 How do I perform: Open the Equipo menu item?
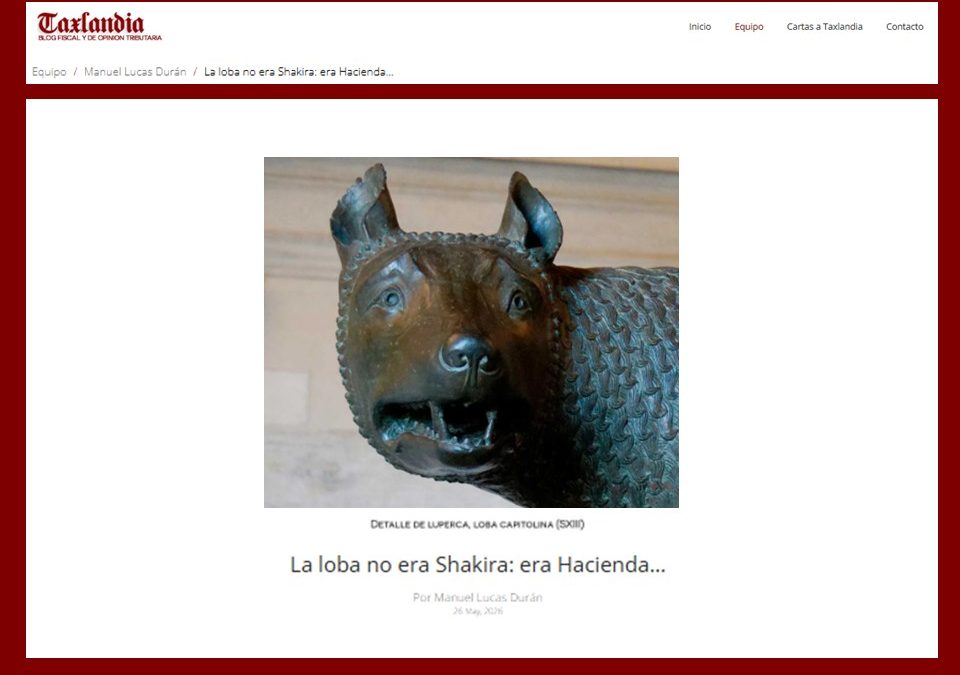tap(749, 26)
